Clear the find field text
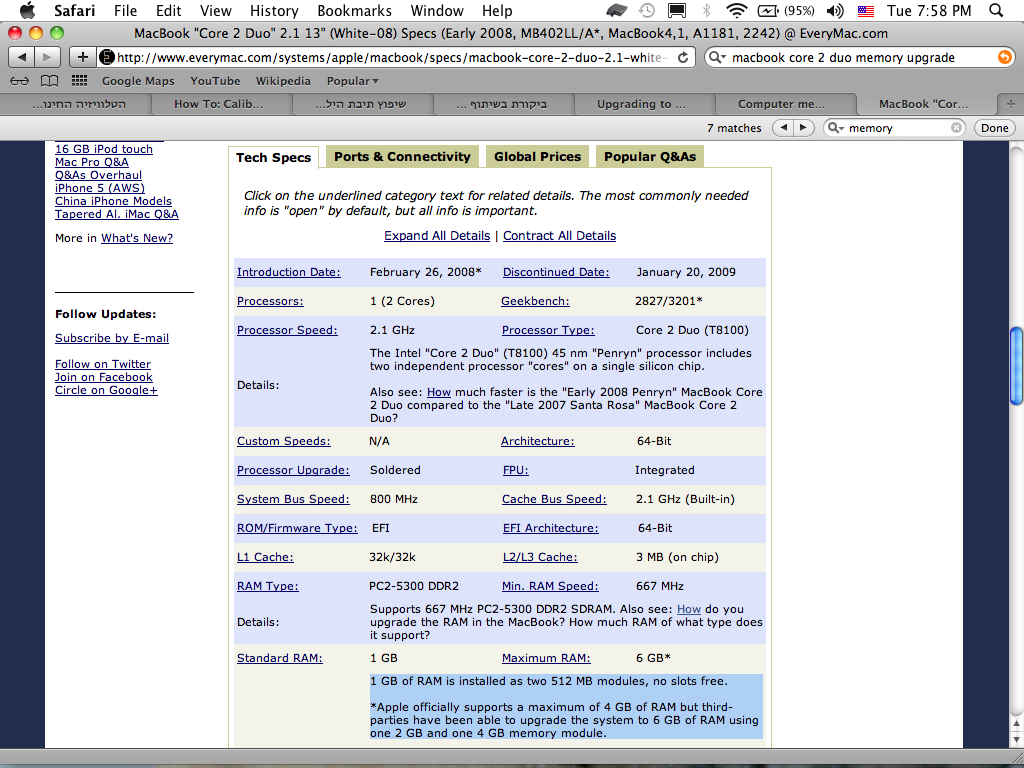This screenshot has height=768, width=1024. click(x=956, y=128)
